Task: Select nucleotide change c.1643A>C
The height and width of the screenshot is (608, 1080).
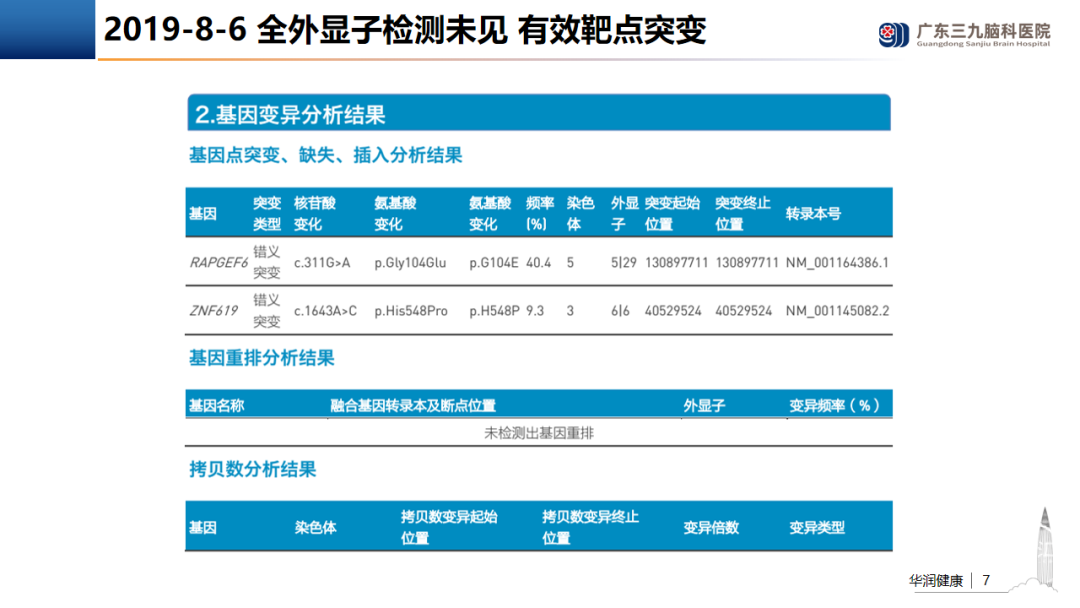Action: (x=325, y=311)
